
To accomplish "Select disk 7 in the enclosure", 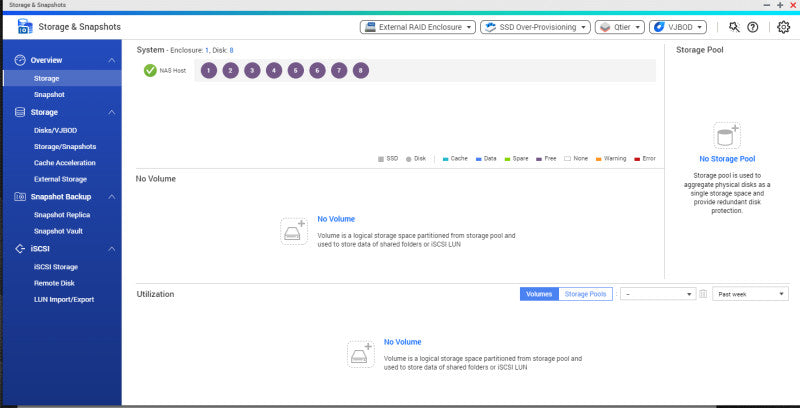I will pos(339,70).
